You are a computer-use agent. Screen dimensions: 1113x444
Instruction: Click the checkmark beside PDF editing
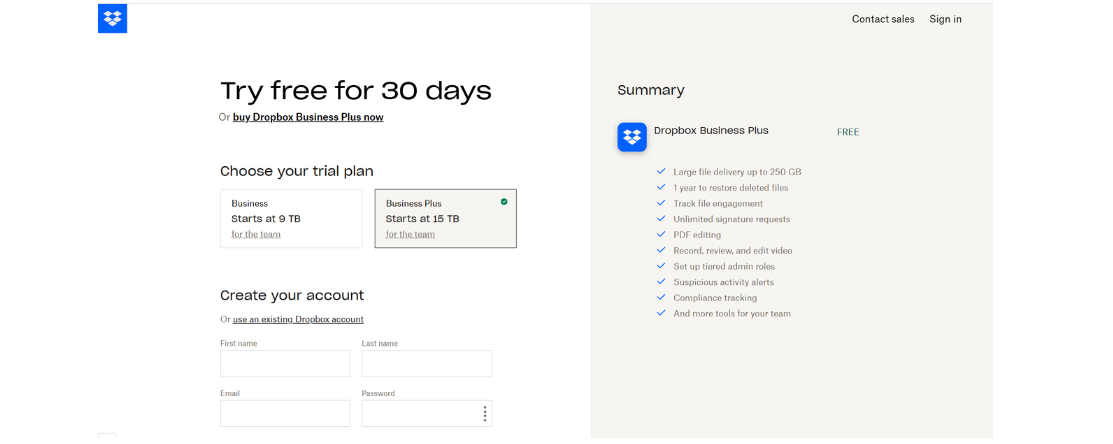pyautogui.click(x=661, y=234)
